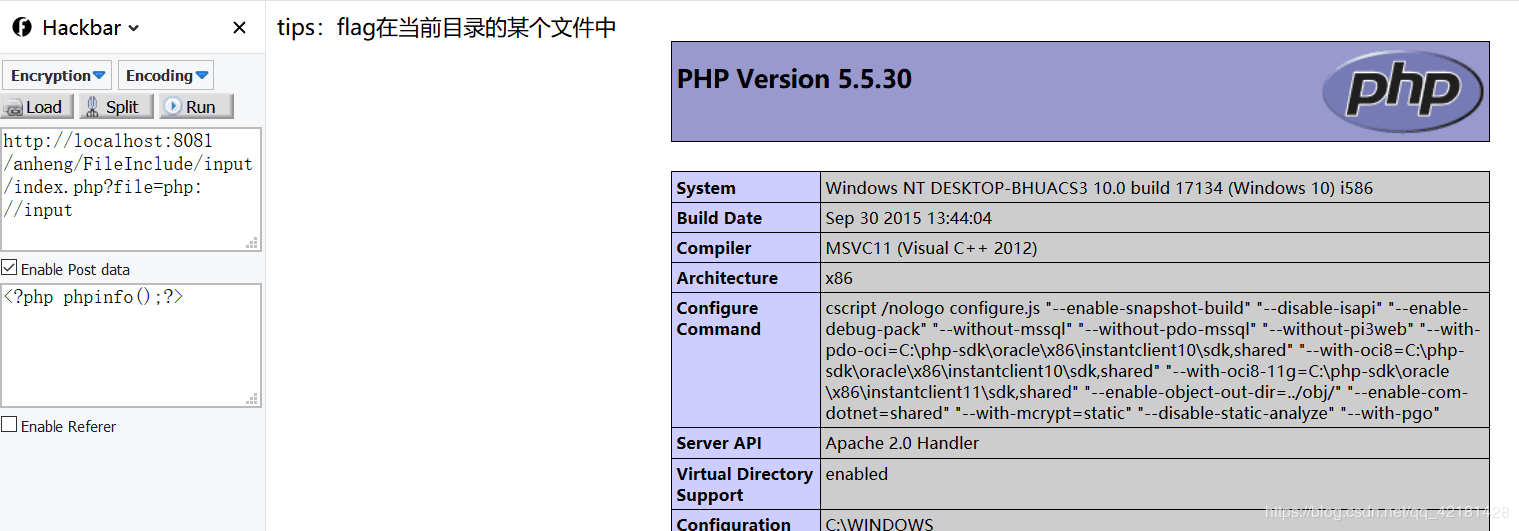Open the Hackbar title dropdown chevron
This screenshot has height=531, width=1519.
[135, 29]
